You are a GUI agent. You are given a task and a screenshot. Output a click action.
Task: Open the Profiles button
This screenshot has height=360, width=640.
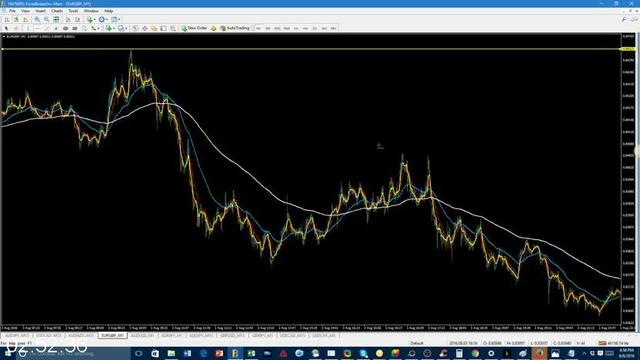121,28
